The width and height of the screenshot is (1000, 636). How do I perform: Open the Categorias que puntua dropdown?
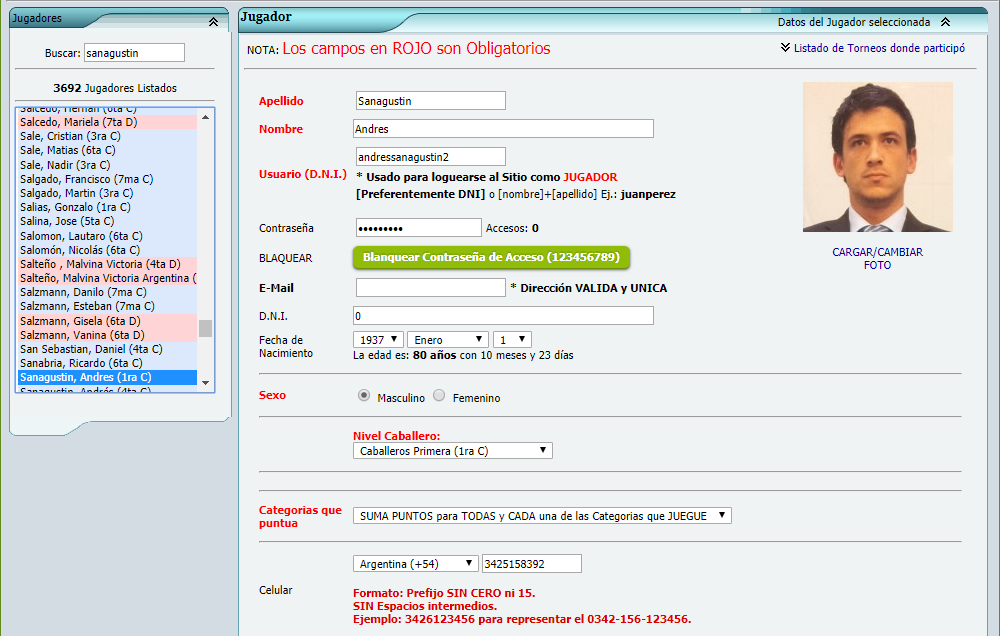(x=542, y=516)
